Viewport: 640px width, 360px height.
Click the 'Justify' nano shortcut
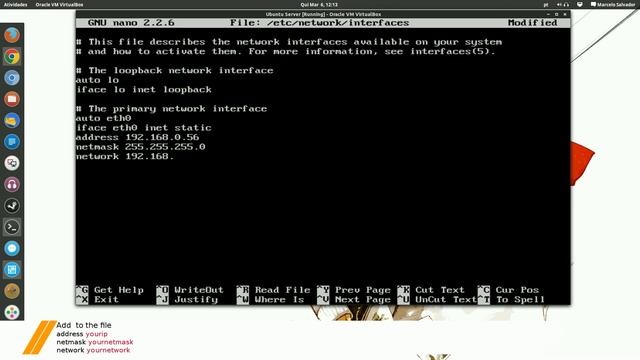[187, 300]
